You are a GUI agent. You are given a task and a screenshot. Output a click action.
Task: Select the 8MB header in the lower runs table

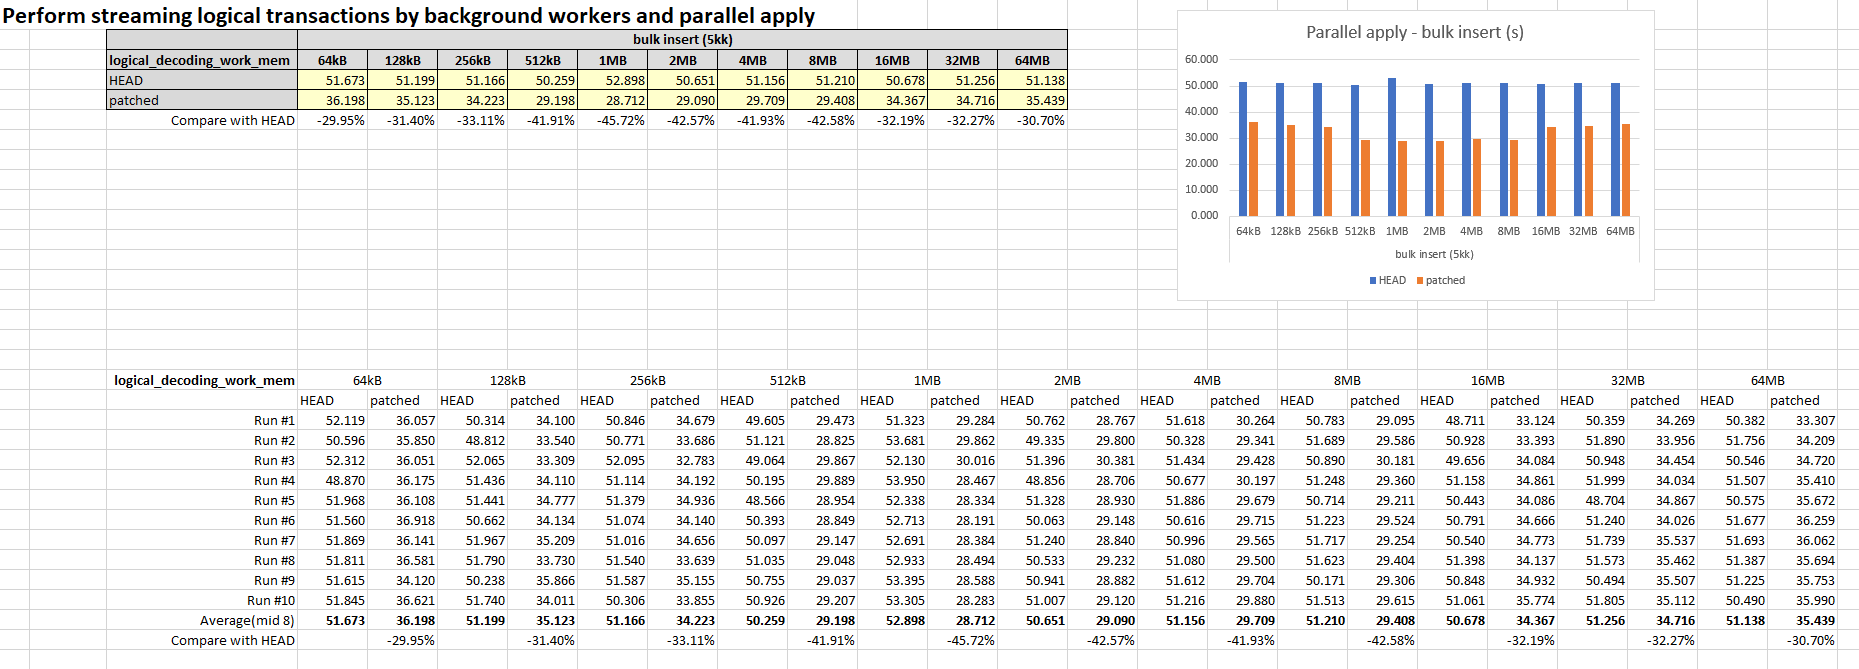click(x=1347, y=381)
